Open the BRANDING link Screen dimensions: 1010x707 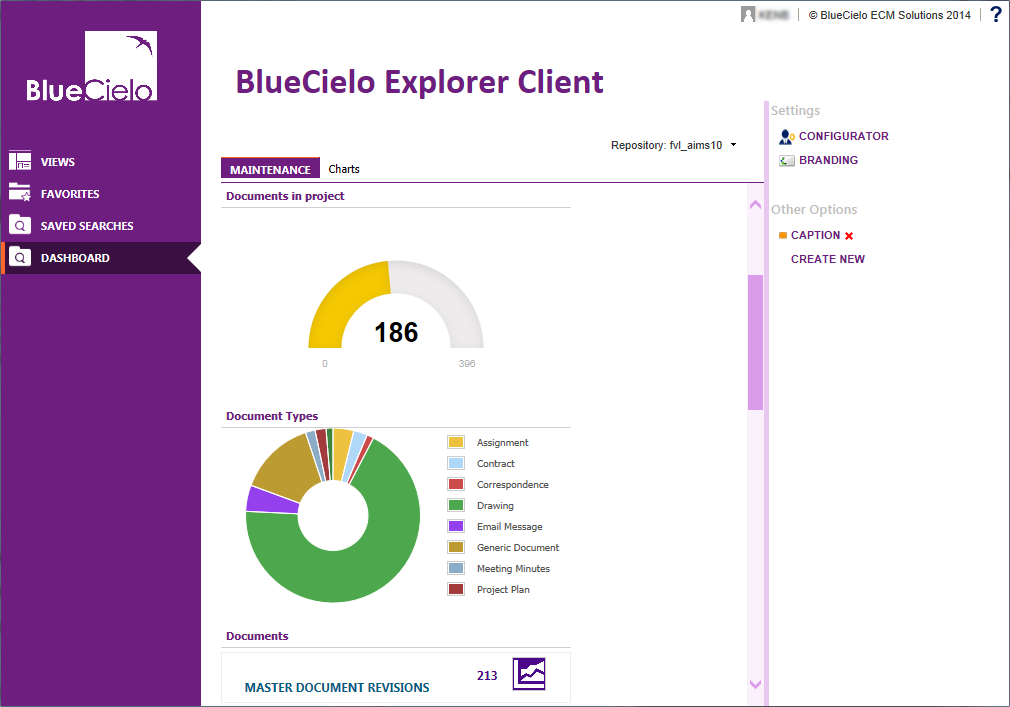828,160
